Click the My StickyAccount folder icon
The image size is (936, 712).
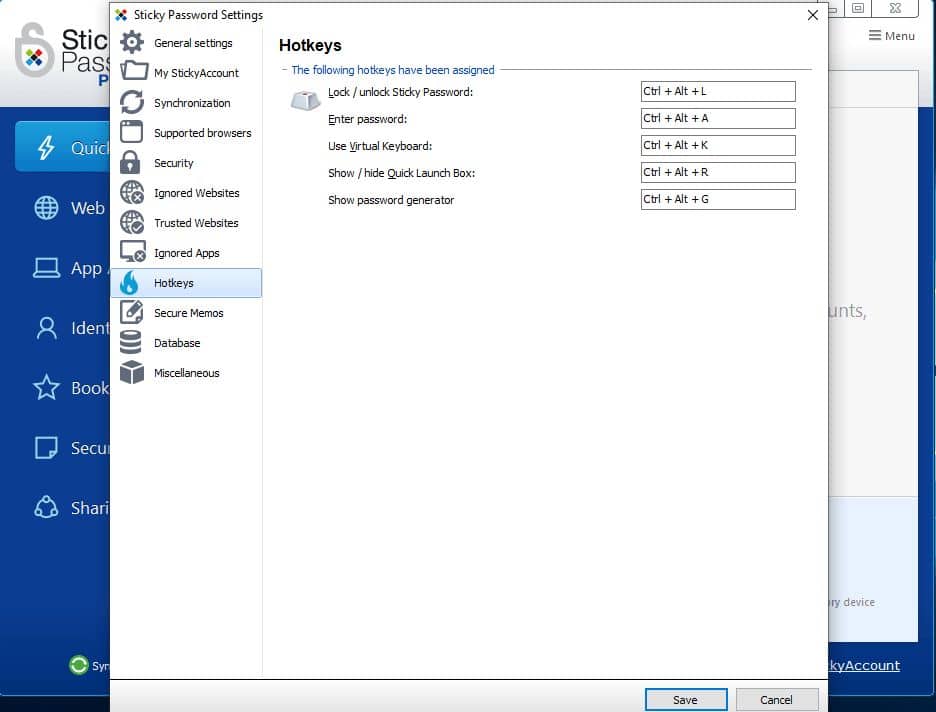(134, 71)
